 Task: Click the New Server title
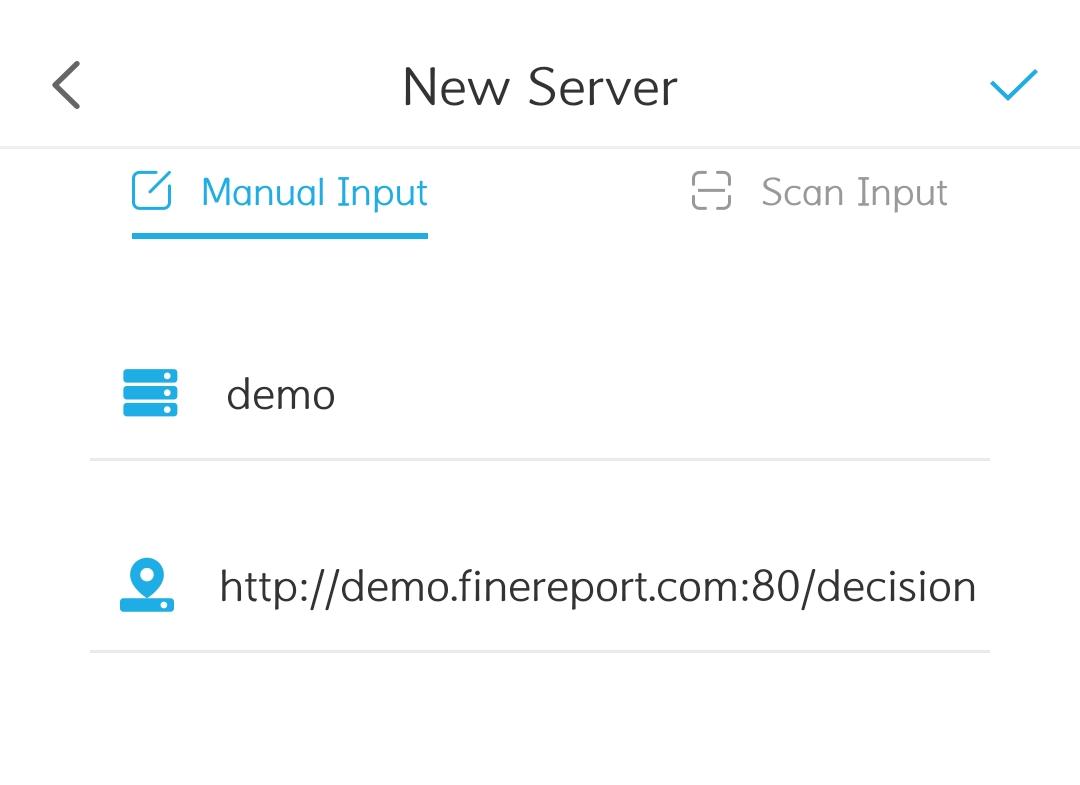539,87
